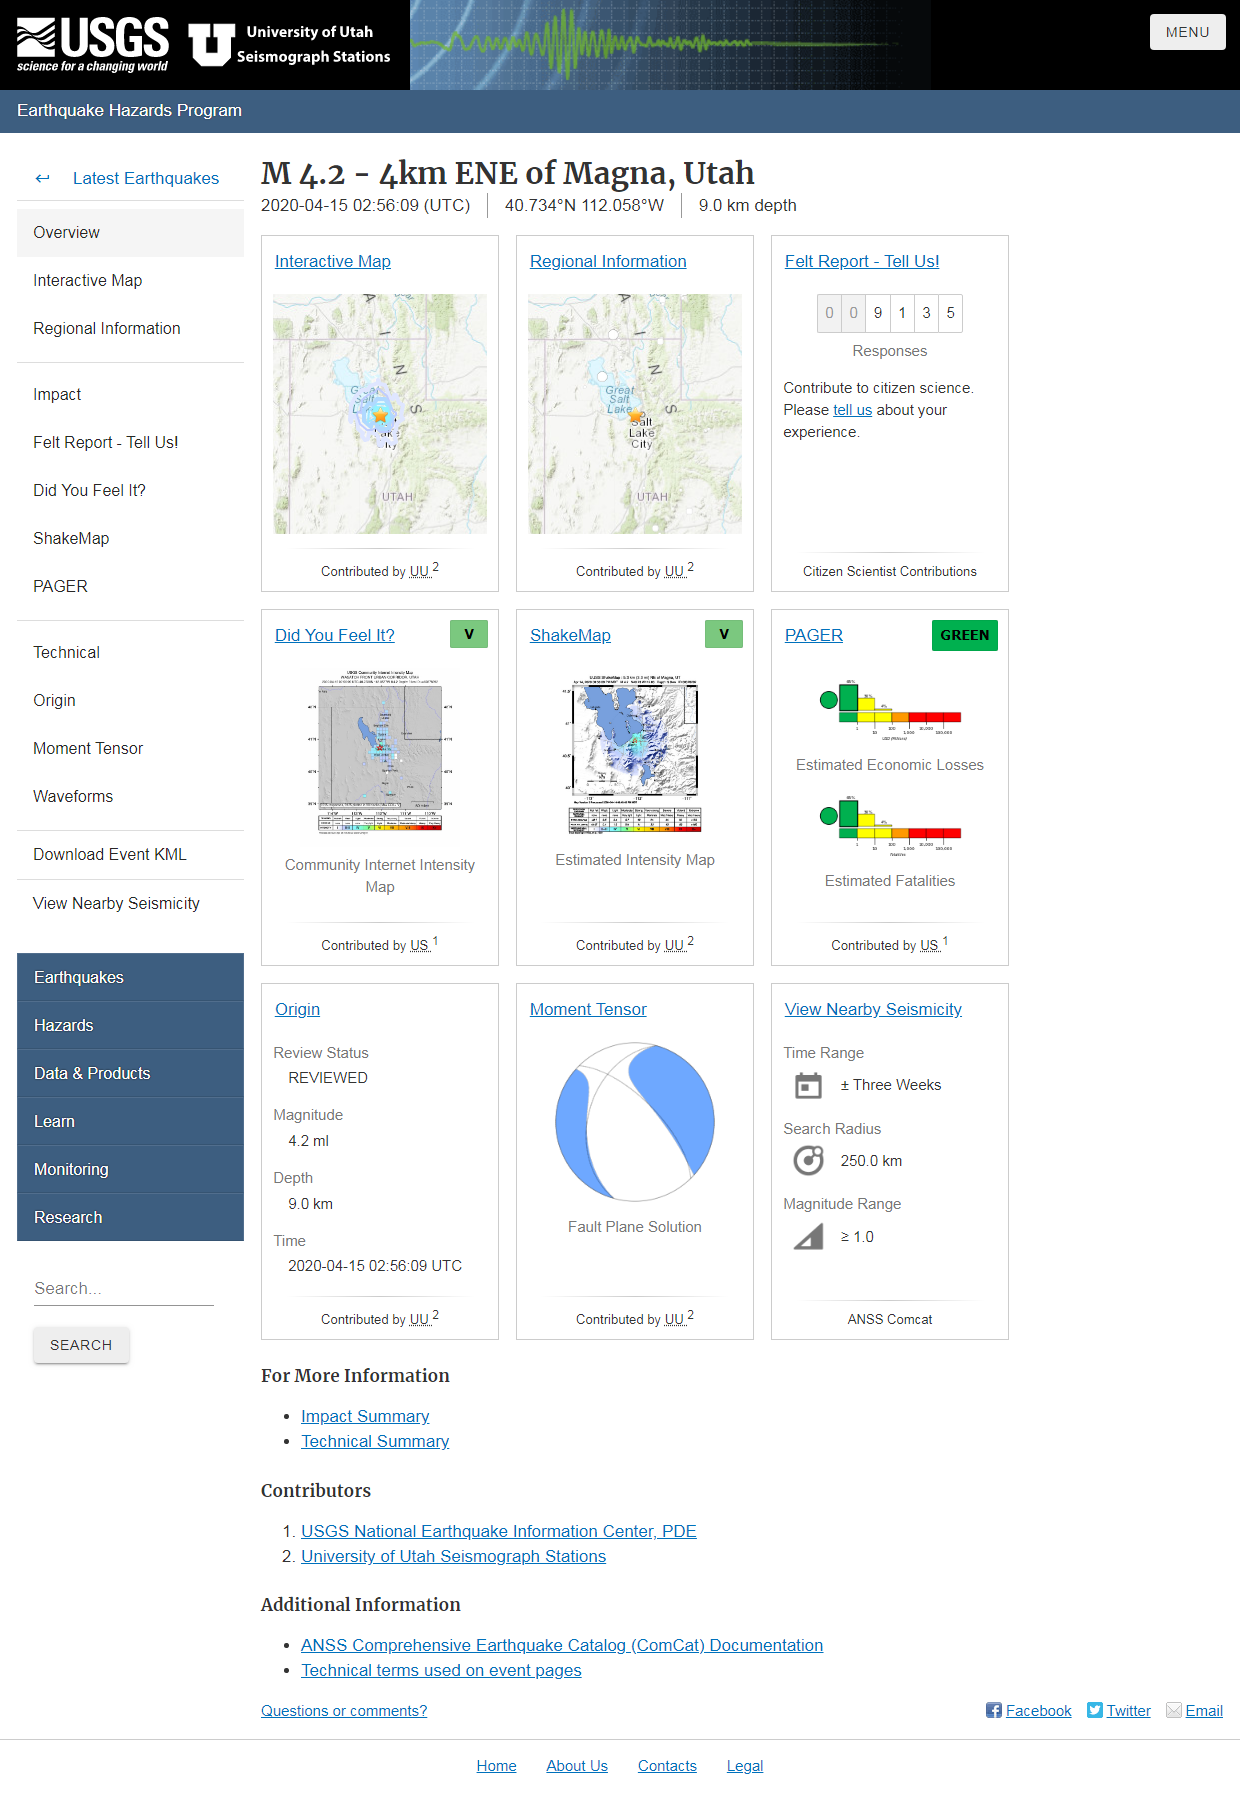The image size is (1240, 1807).
Task: Click the green PAGER alert badge
Action: click(964, 635)
